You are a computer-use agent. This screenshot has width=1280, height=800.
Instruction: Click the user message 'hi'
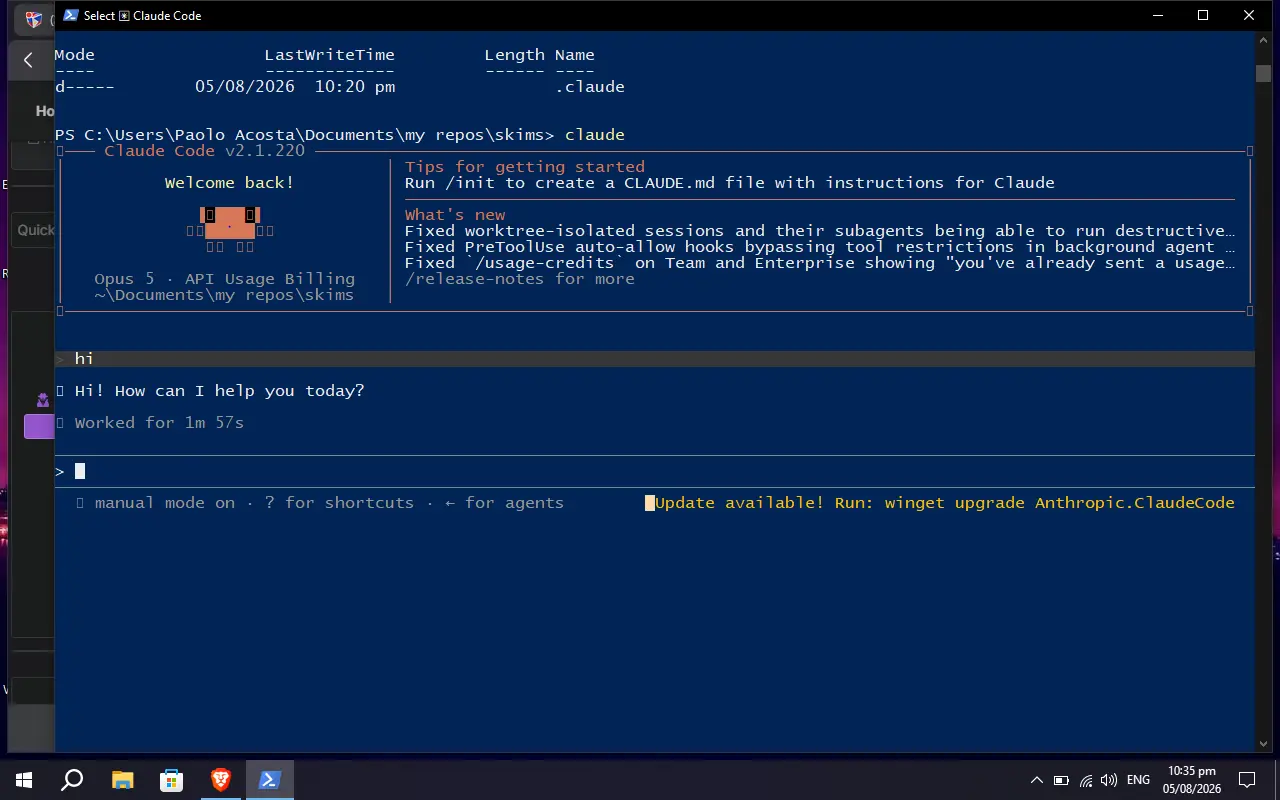click(84, 359)
